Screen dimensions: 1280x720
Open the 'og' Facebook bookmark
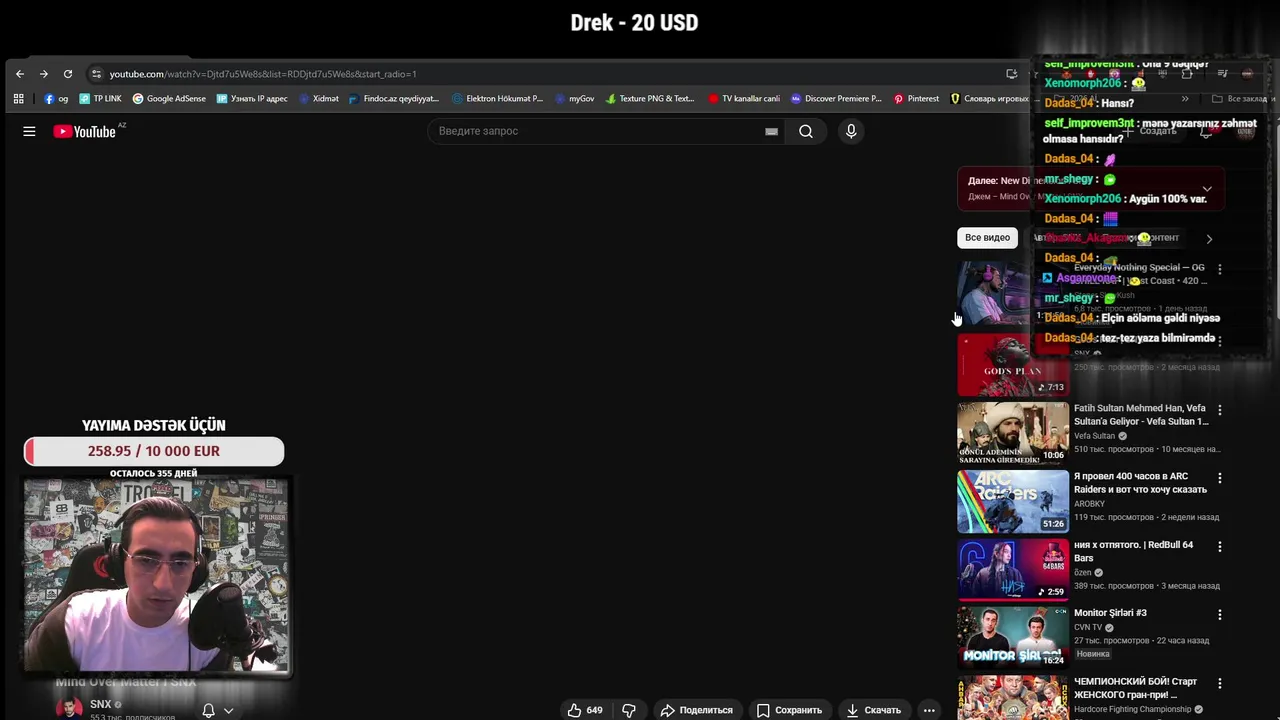pyautogui.click(x=56, y=99)
